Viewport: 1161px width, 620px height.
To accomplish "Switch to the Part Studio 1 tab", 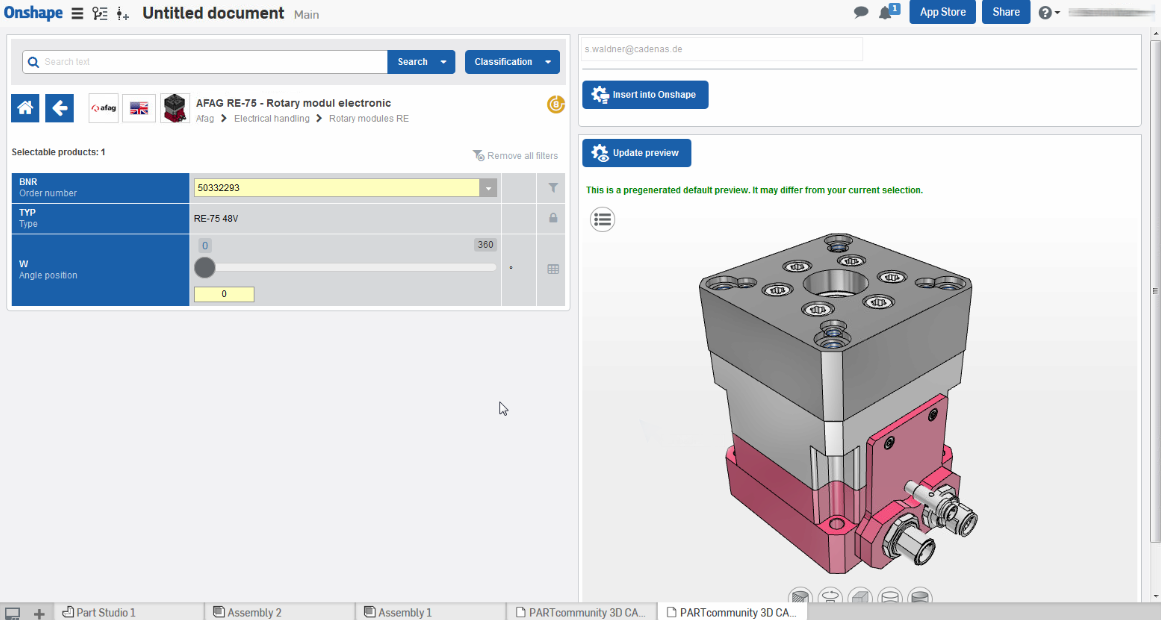I will [x=100, y=612].
